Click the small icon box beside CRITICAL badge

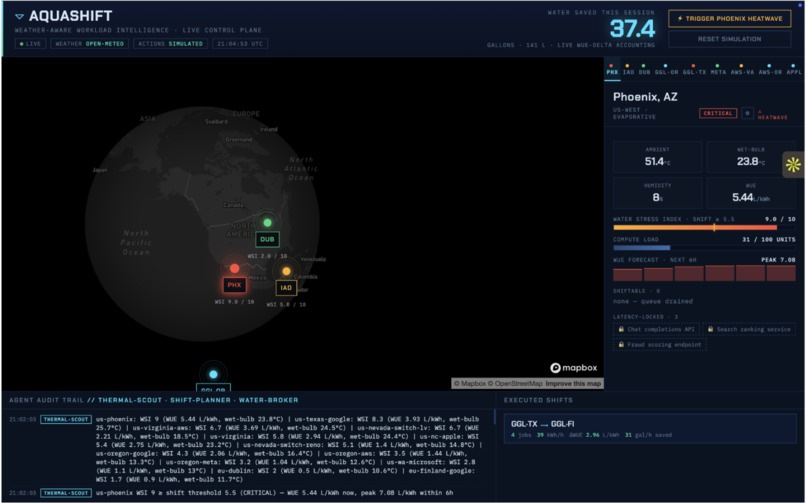tap(747, 113)
